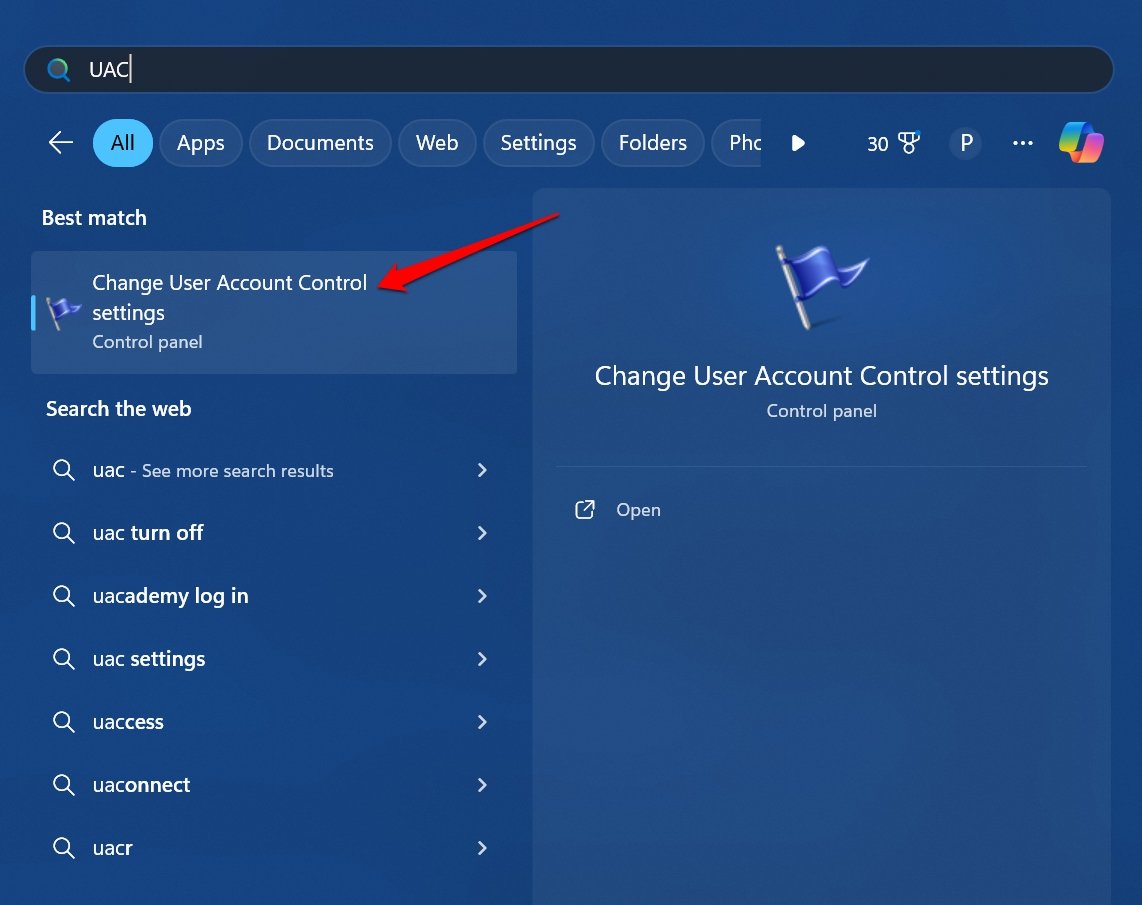Open Change User Account Control settings best match
1142x905 pixels.
tap(274, 312)
